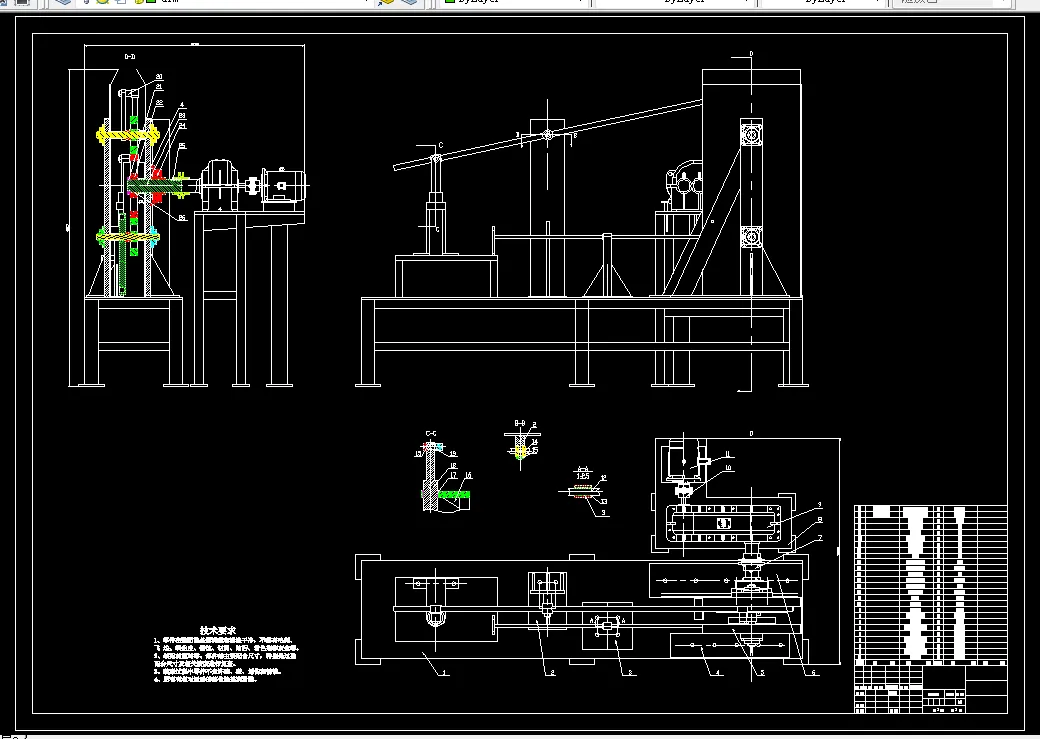Screen dimensions: 1040x739
Task: Click callout 25 beside the red bearing
Action: click(x=182, y=146)
